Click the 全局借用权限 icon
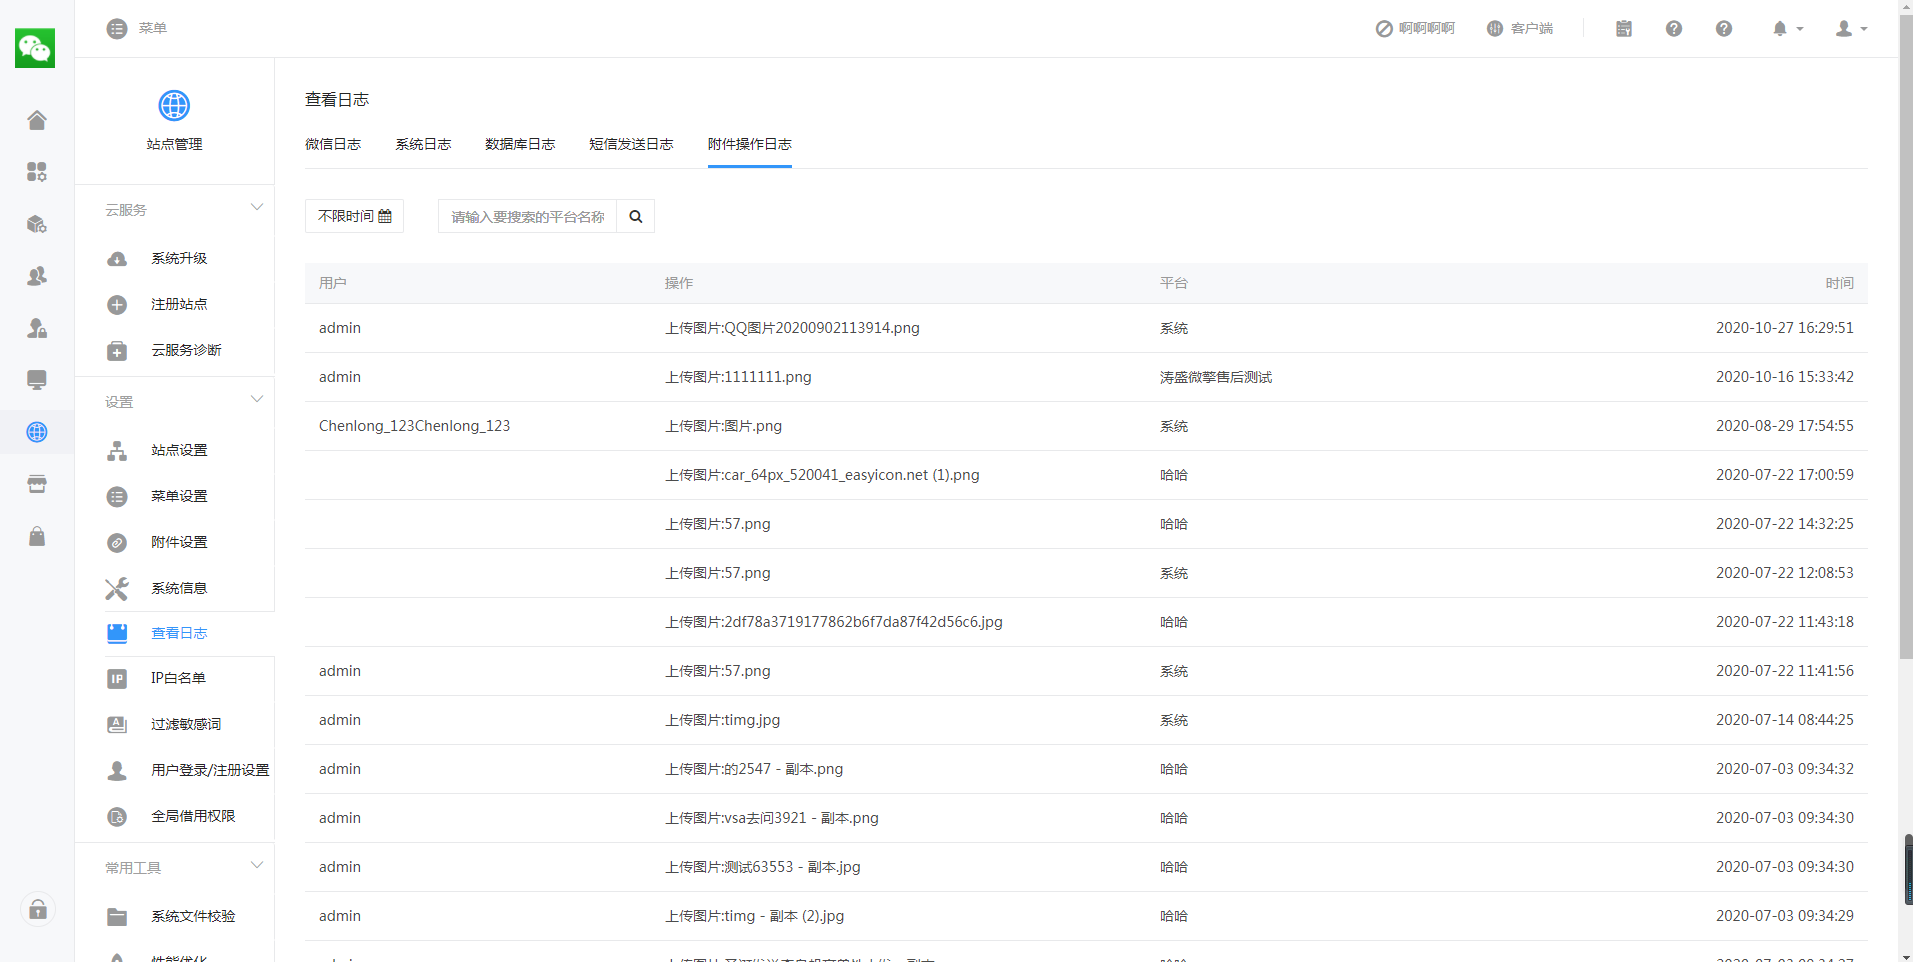 (x=117, y=817)
